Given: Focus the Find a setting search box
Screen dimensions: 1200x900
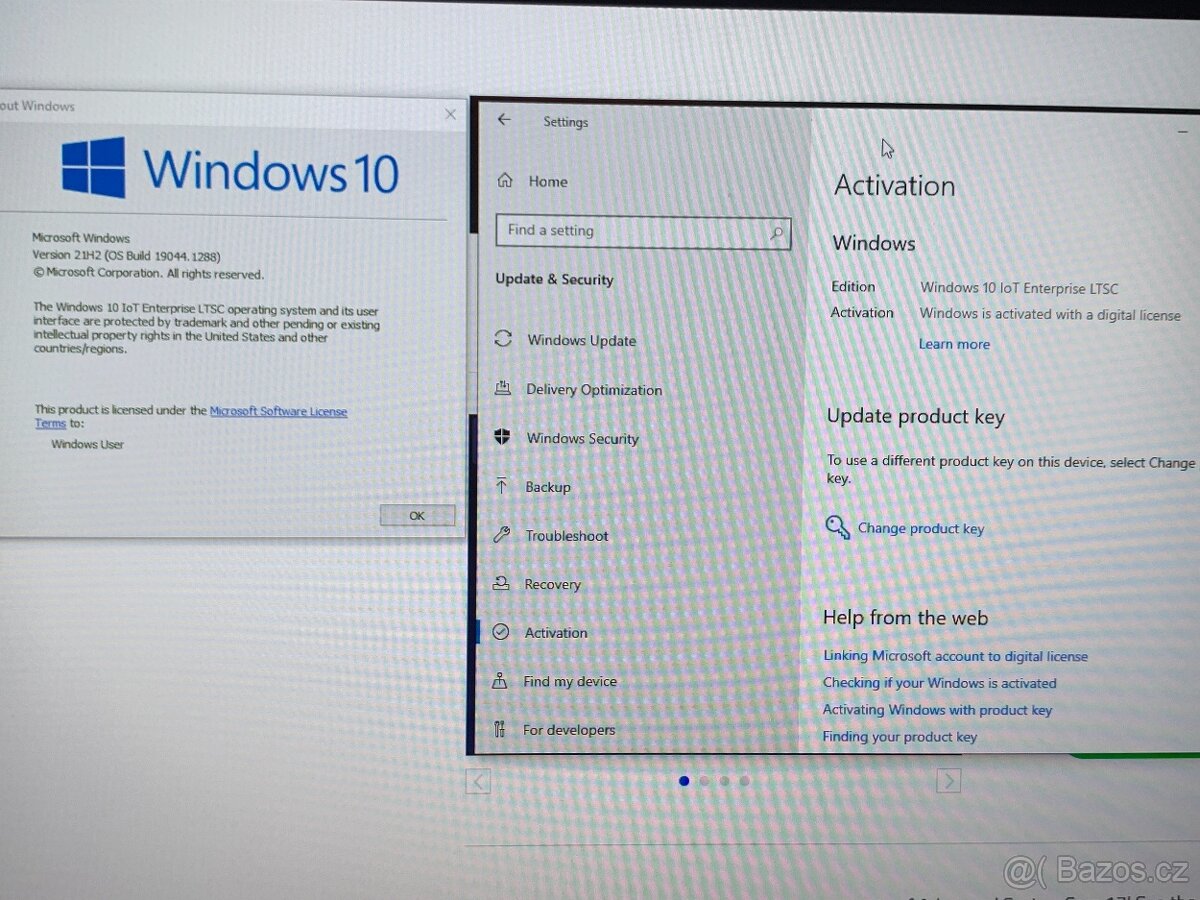Looking at the screenshot, I should [x=643, y=232].
